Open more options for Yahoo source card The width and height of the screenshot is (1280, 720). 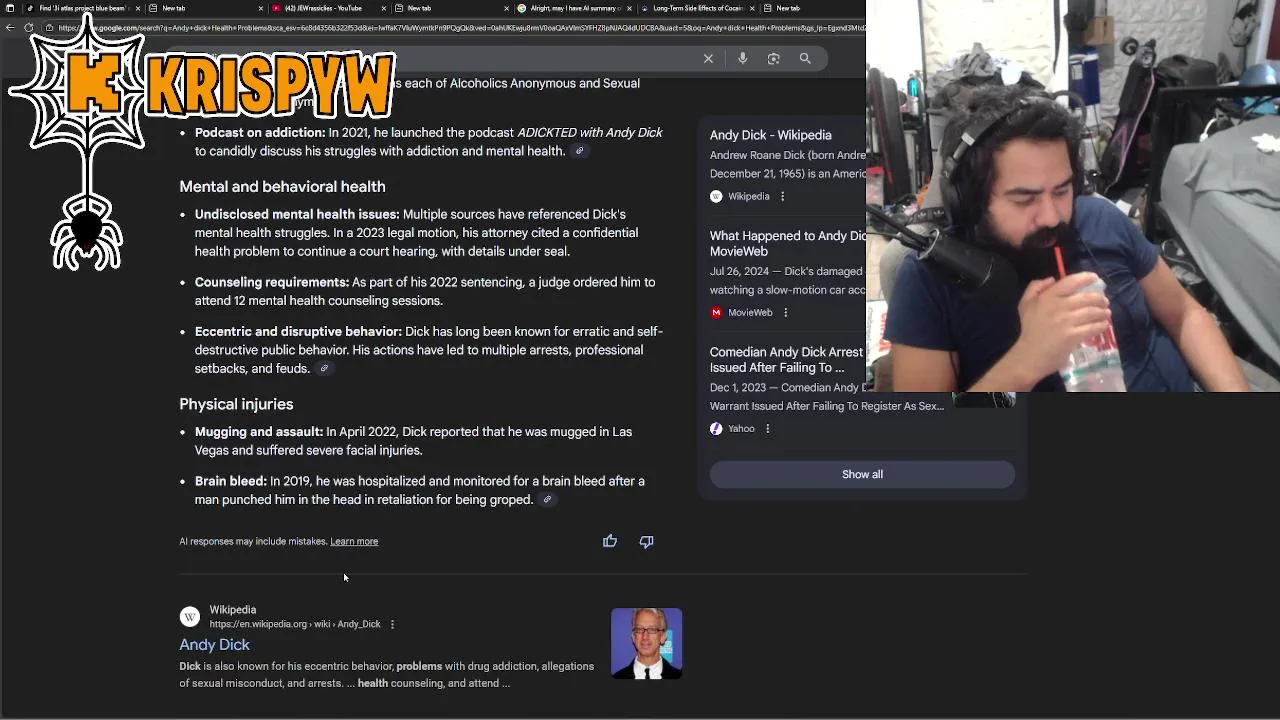click(x=767, y=429)
